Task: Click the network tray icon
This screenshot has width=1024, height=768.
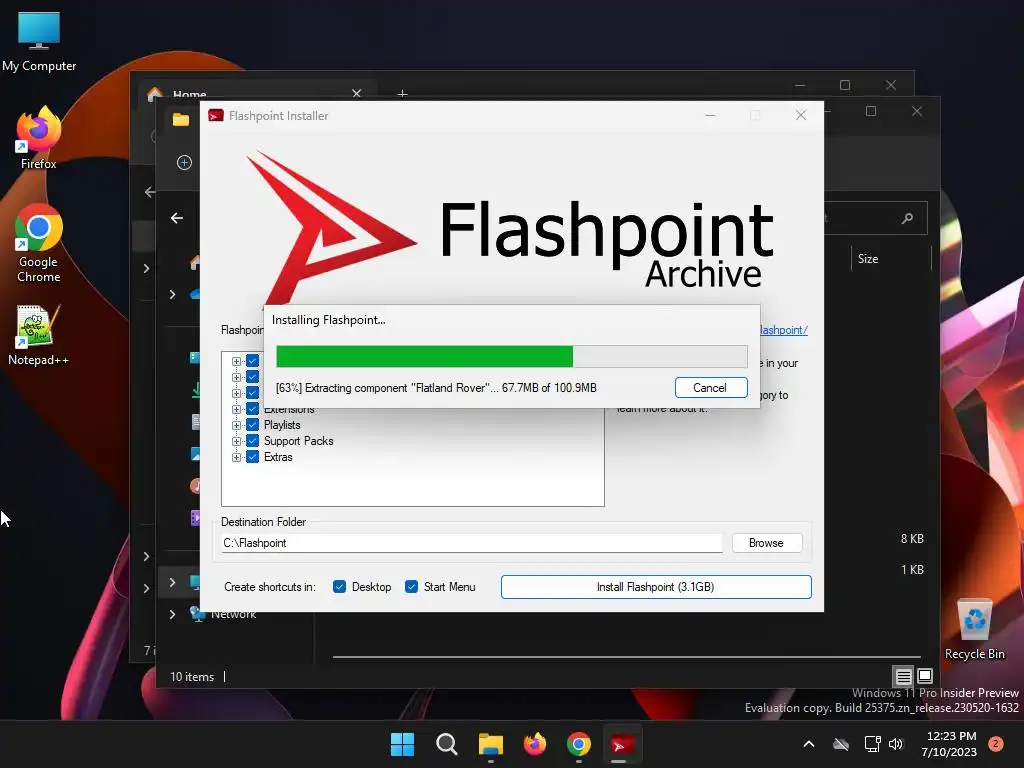Action: tap(872, 744)
